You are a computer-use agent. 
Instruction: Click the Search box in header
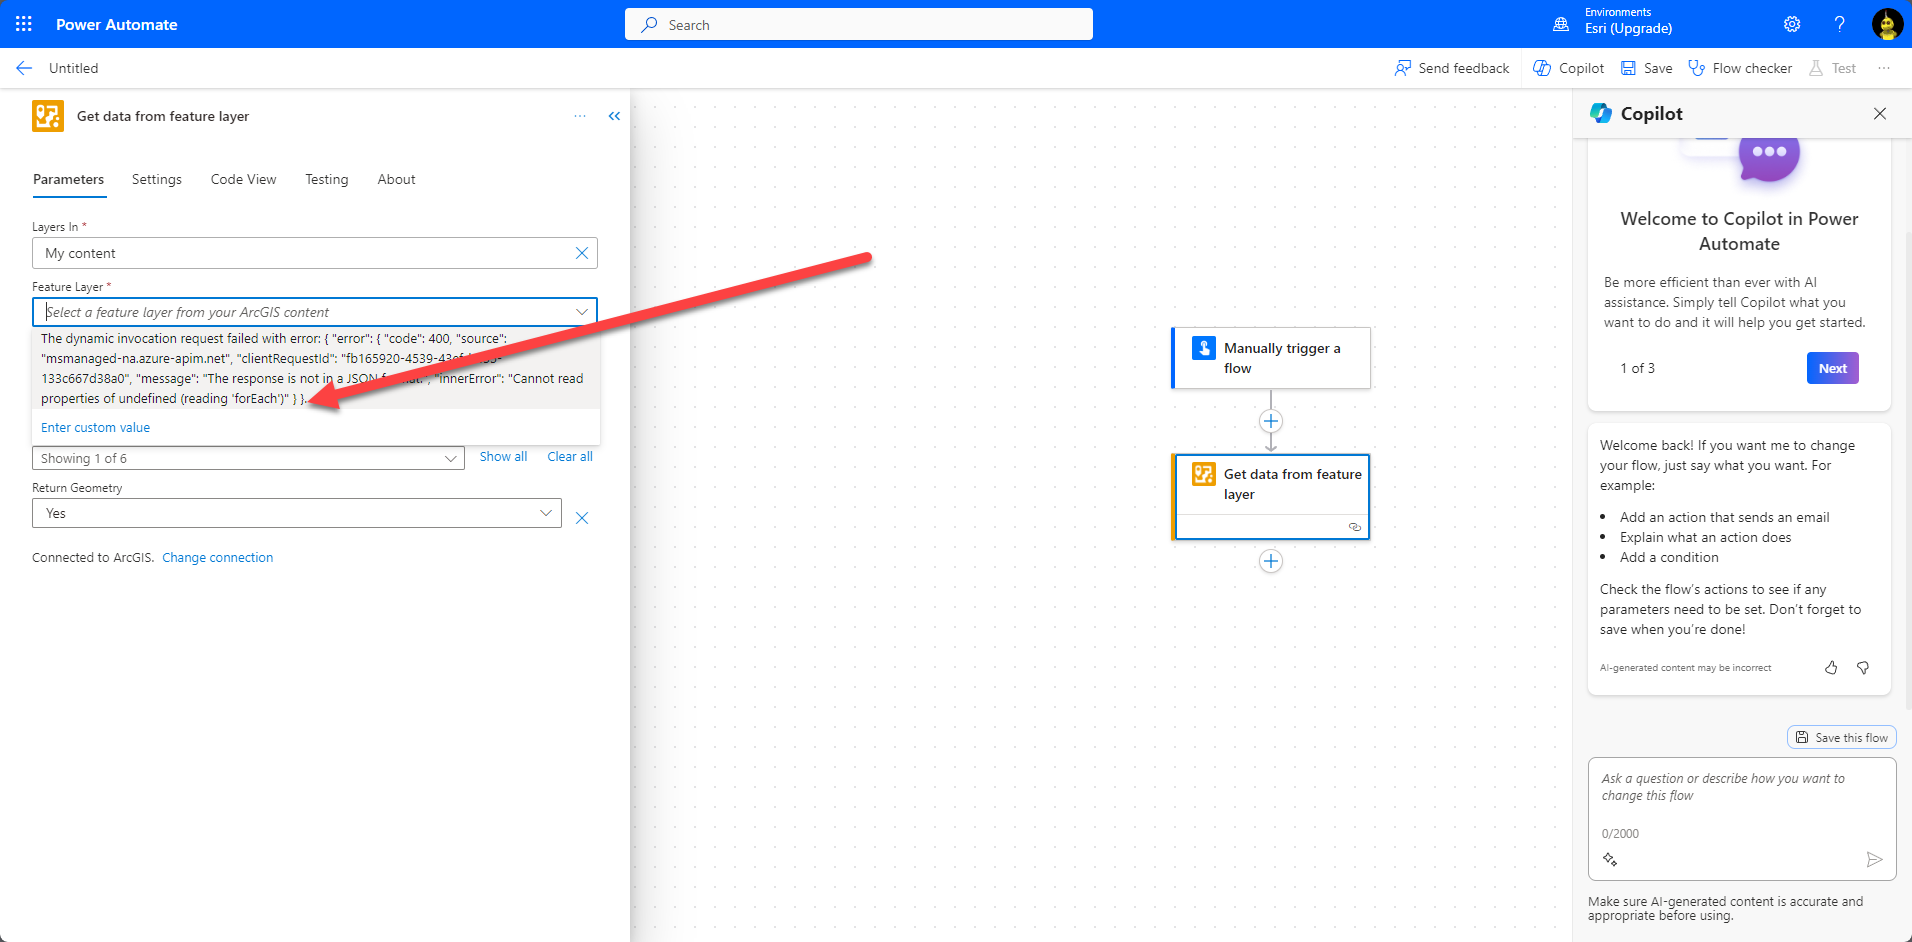[859, 24]
